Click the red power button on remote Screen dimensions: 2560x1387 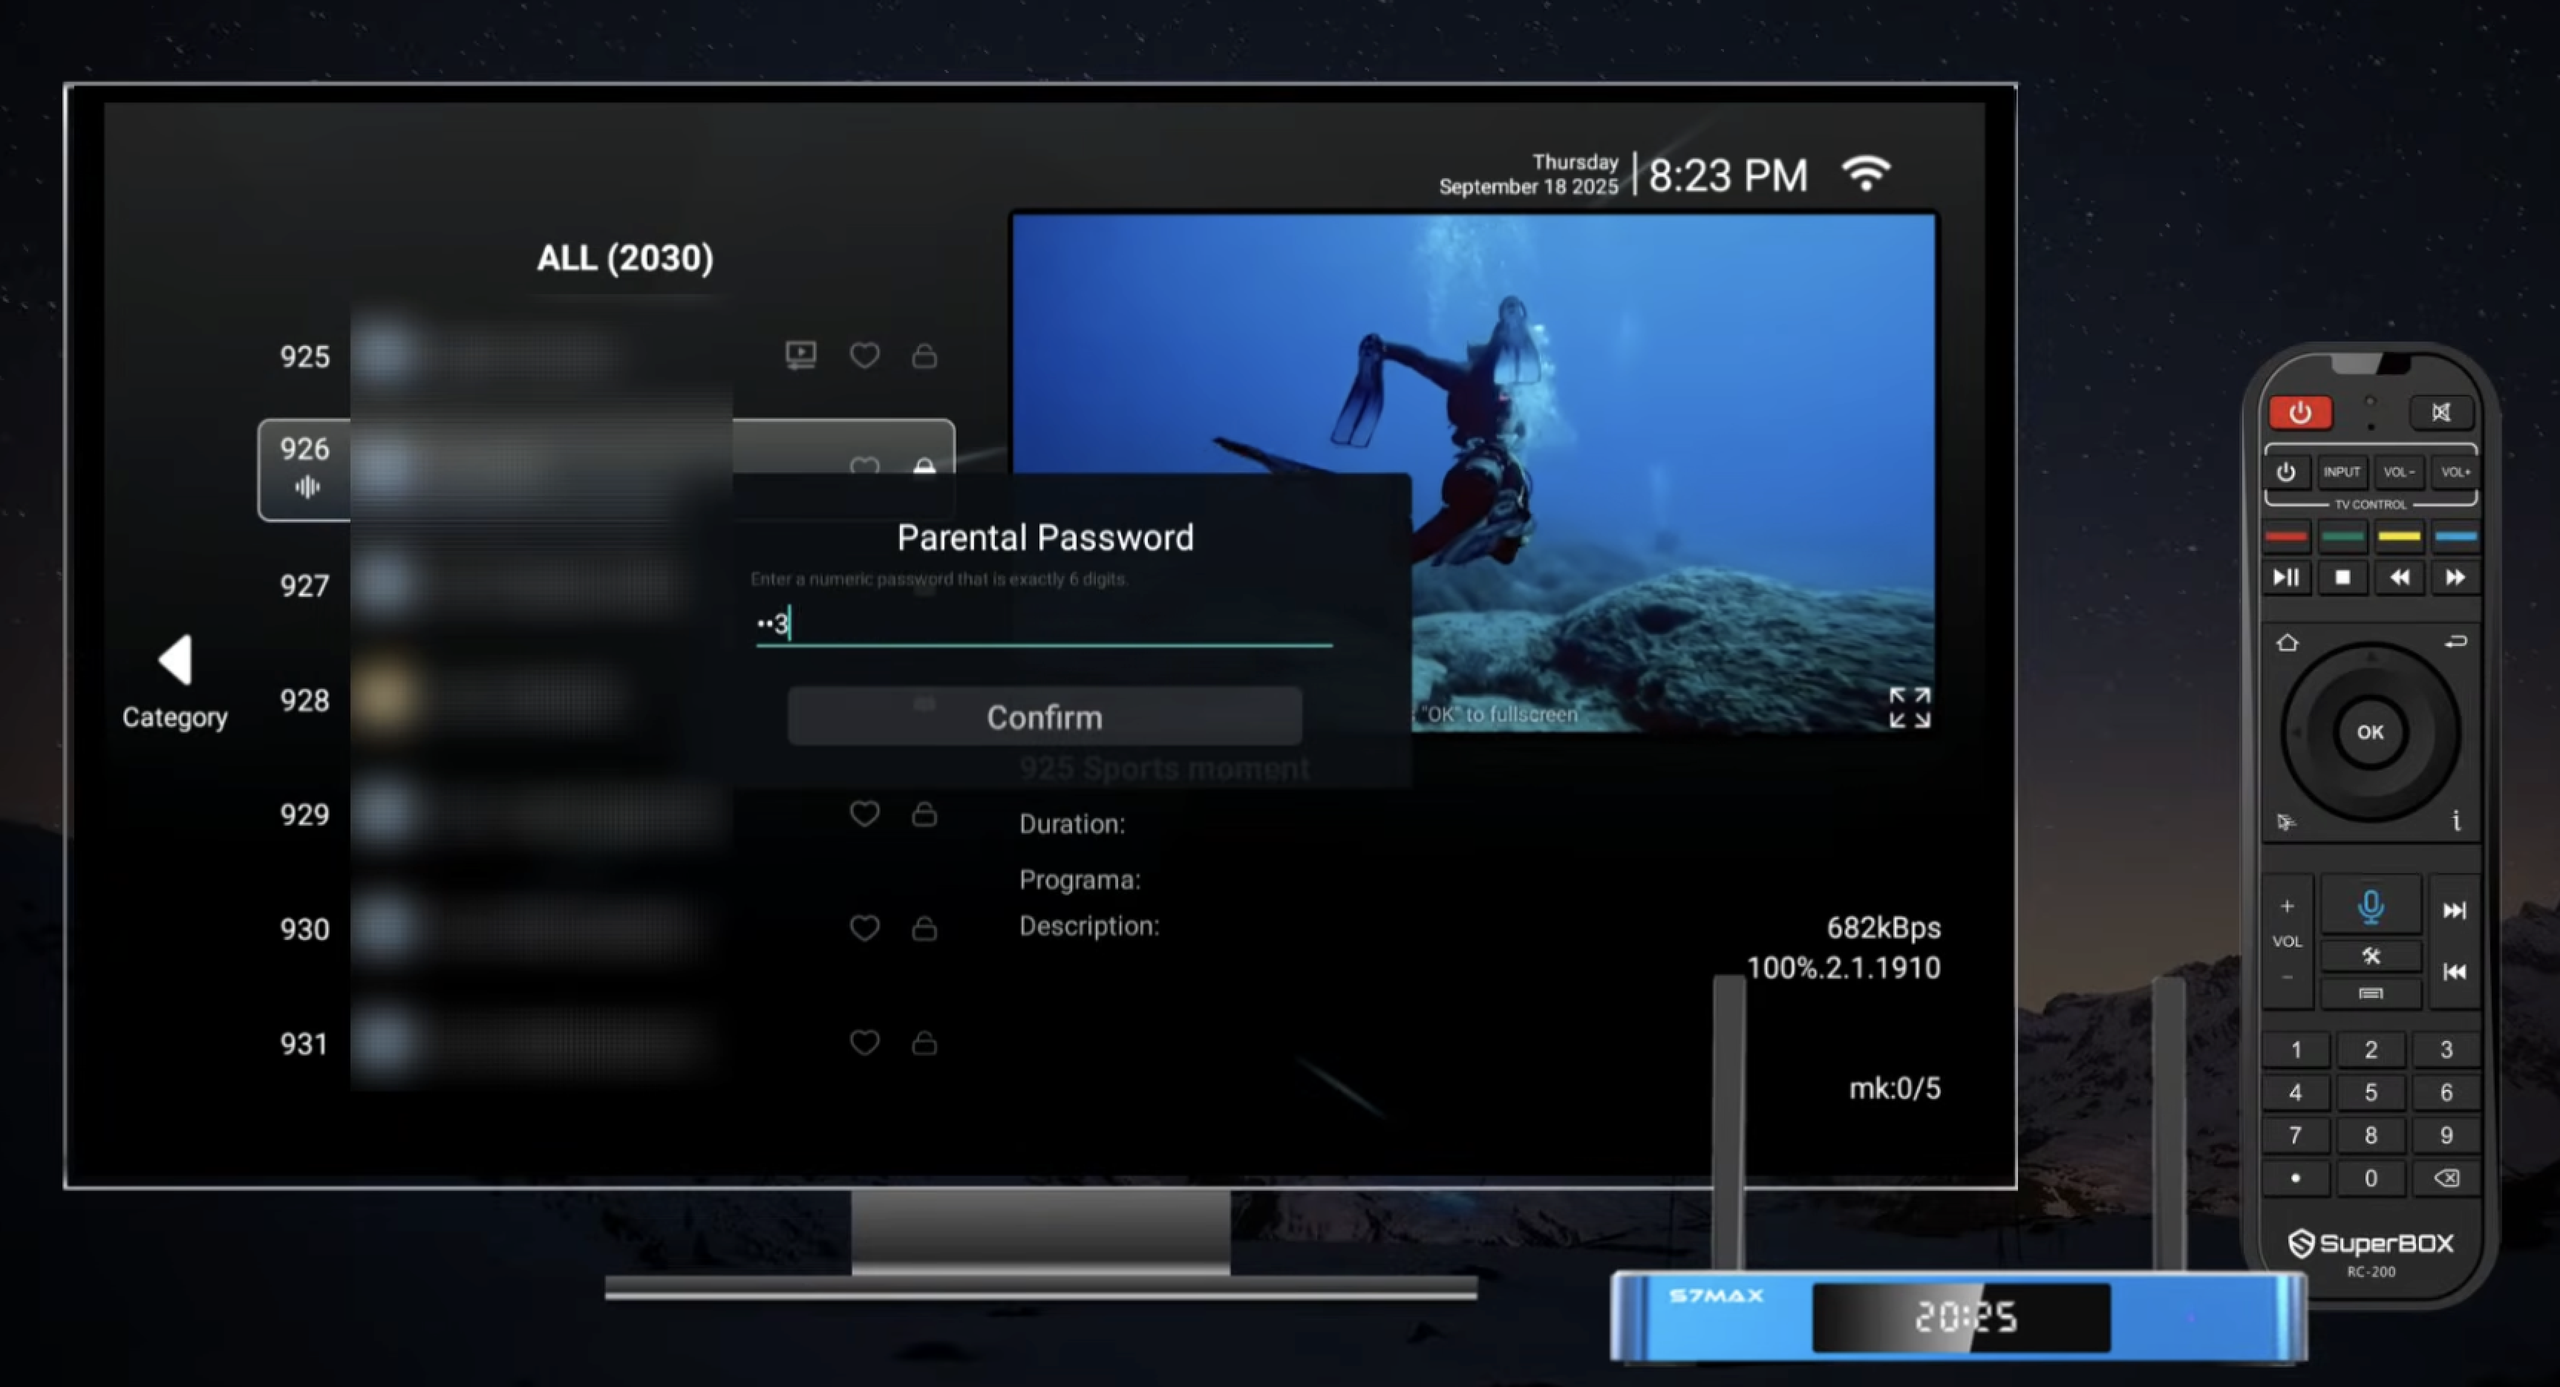[2300, 412]
